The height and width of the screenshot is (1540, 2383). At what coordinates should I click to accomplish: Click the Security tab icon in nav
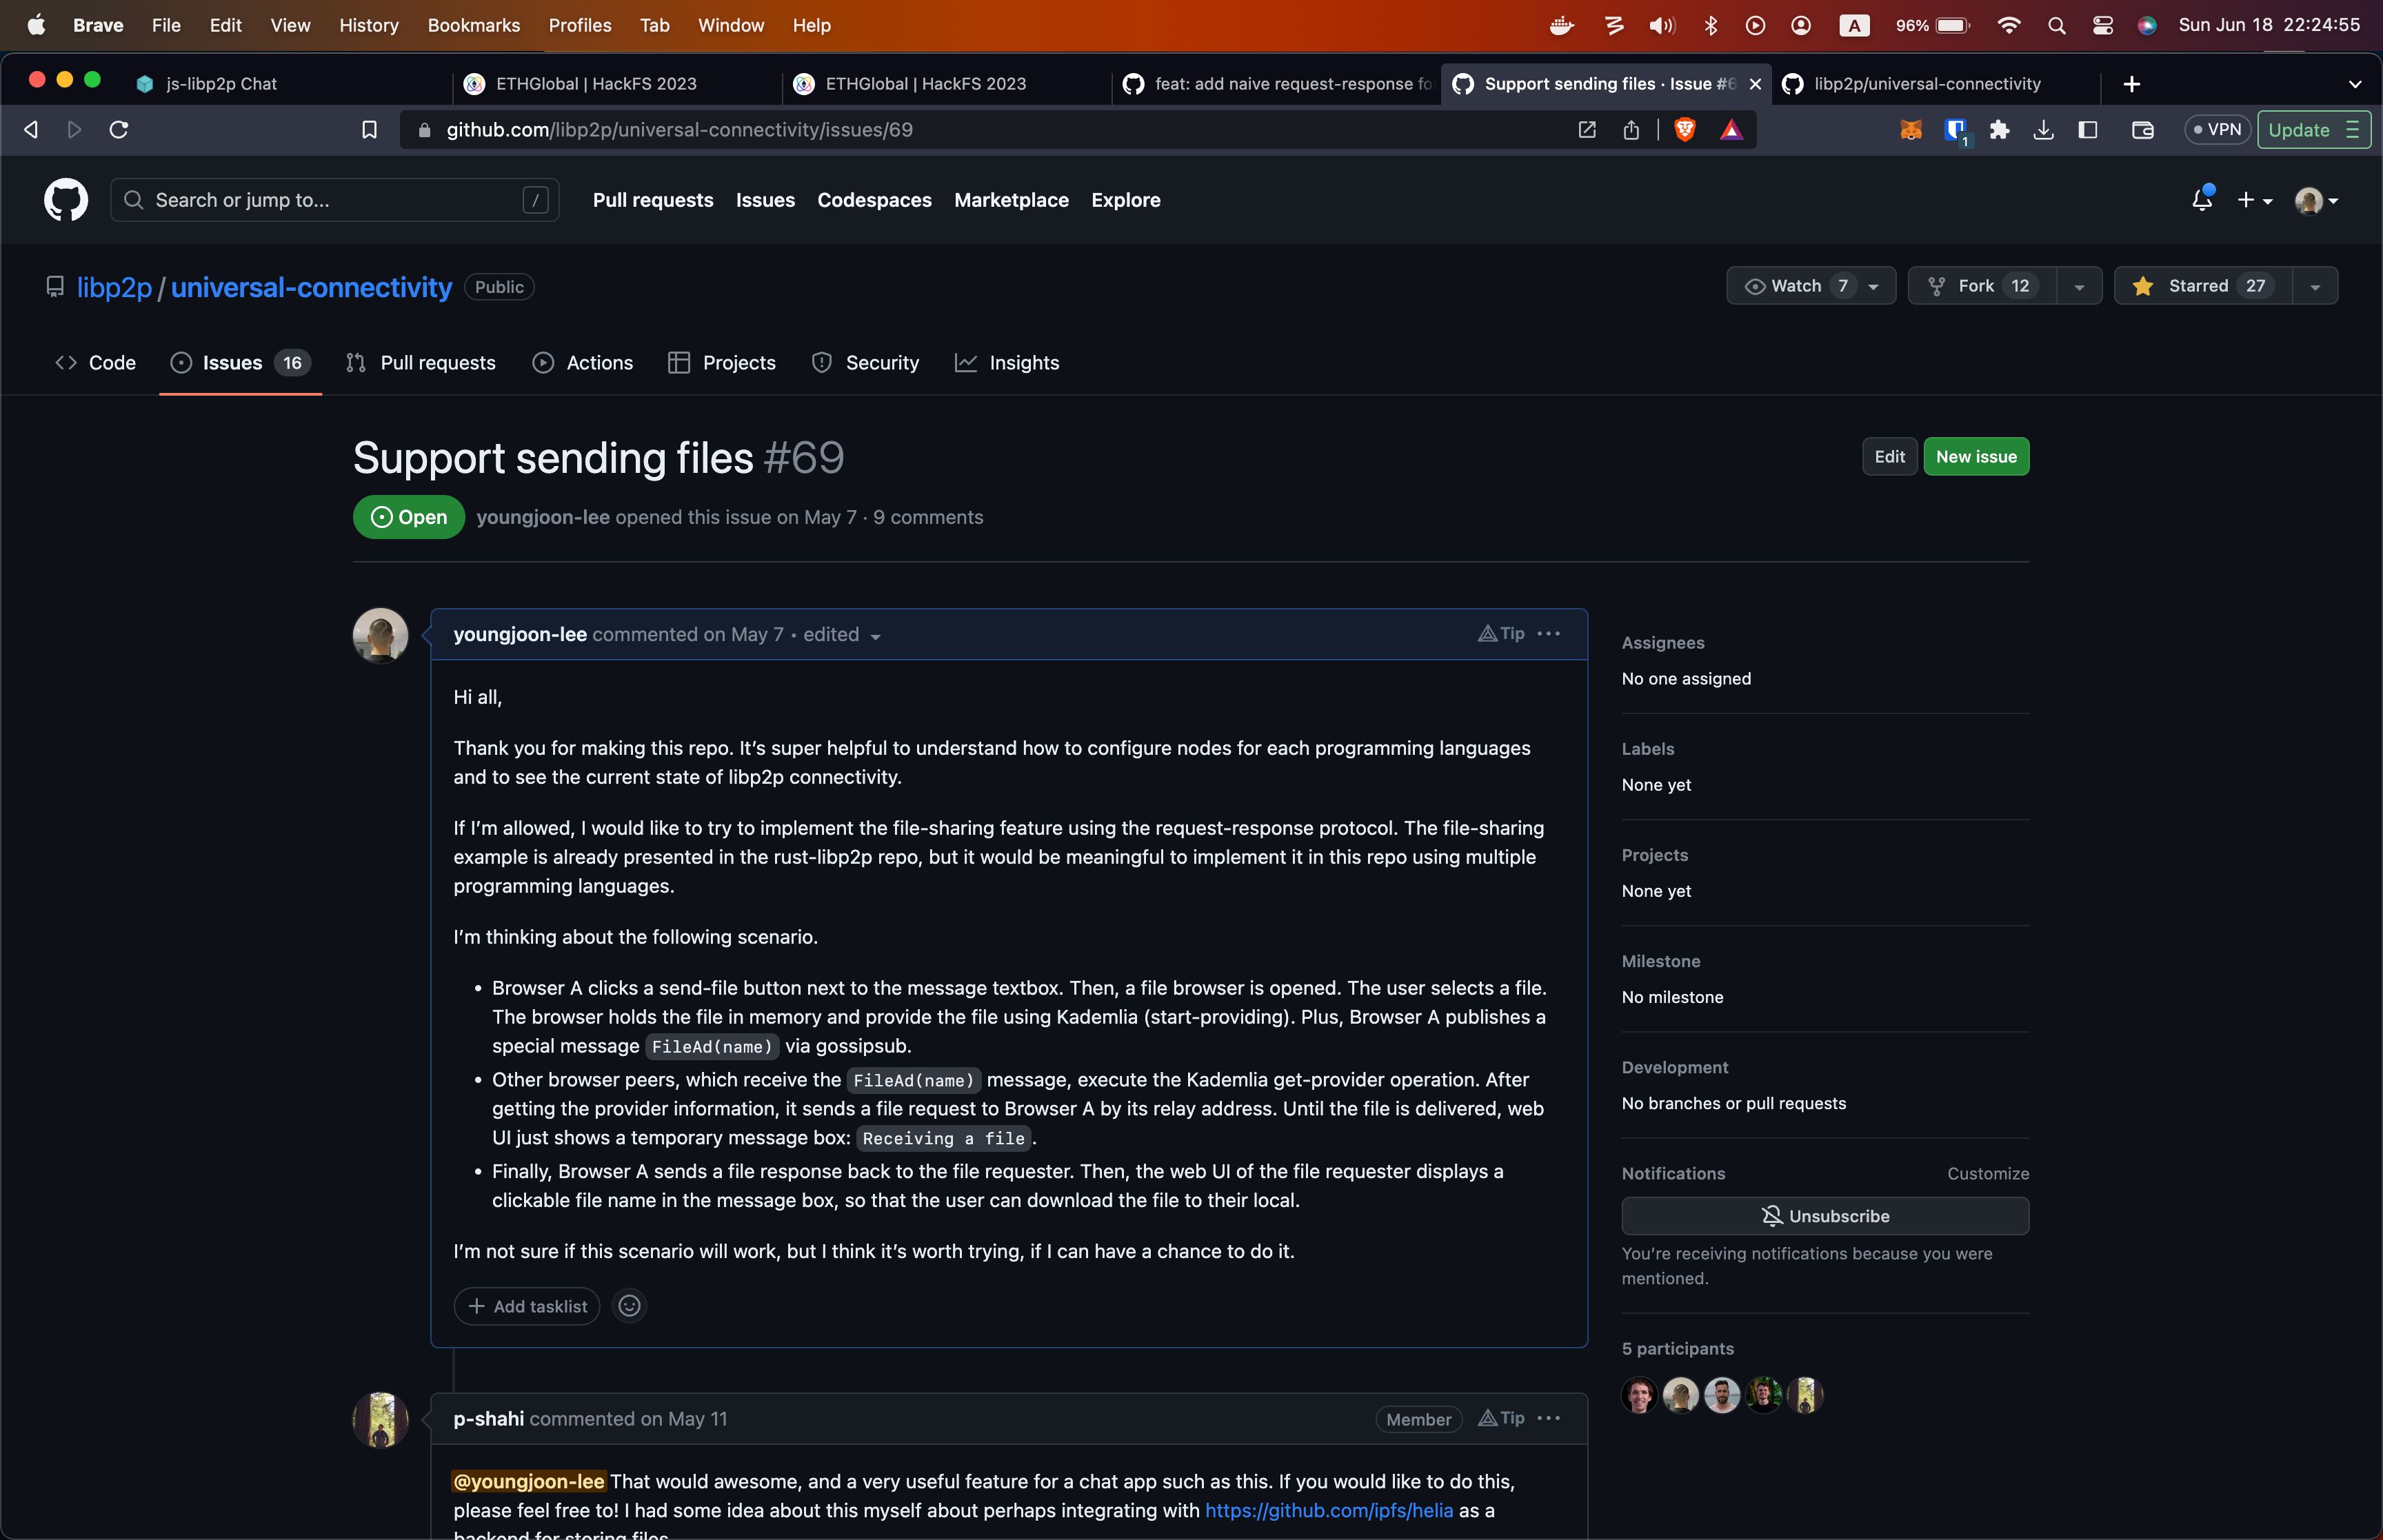pos(821,361)
